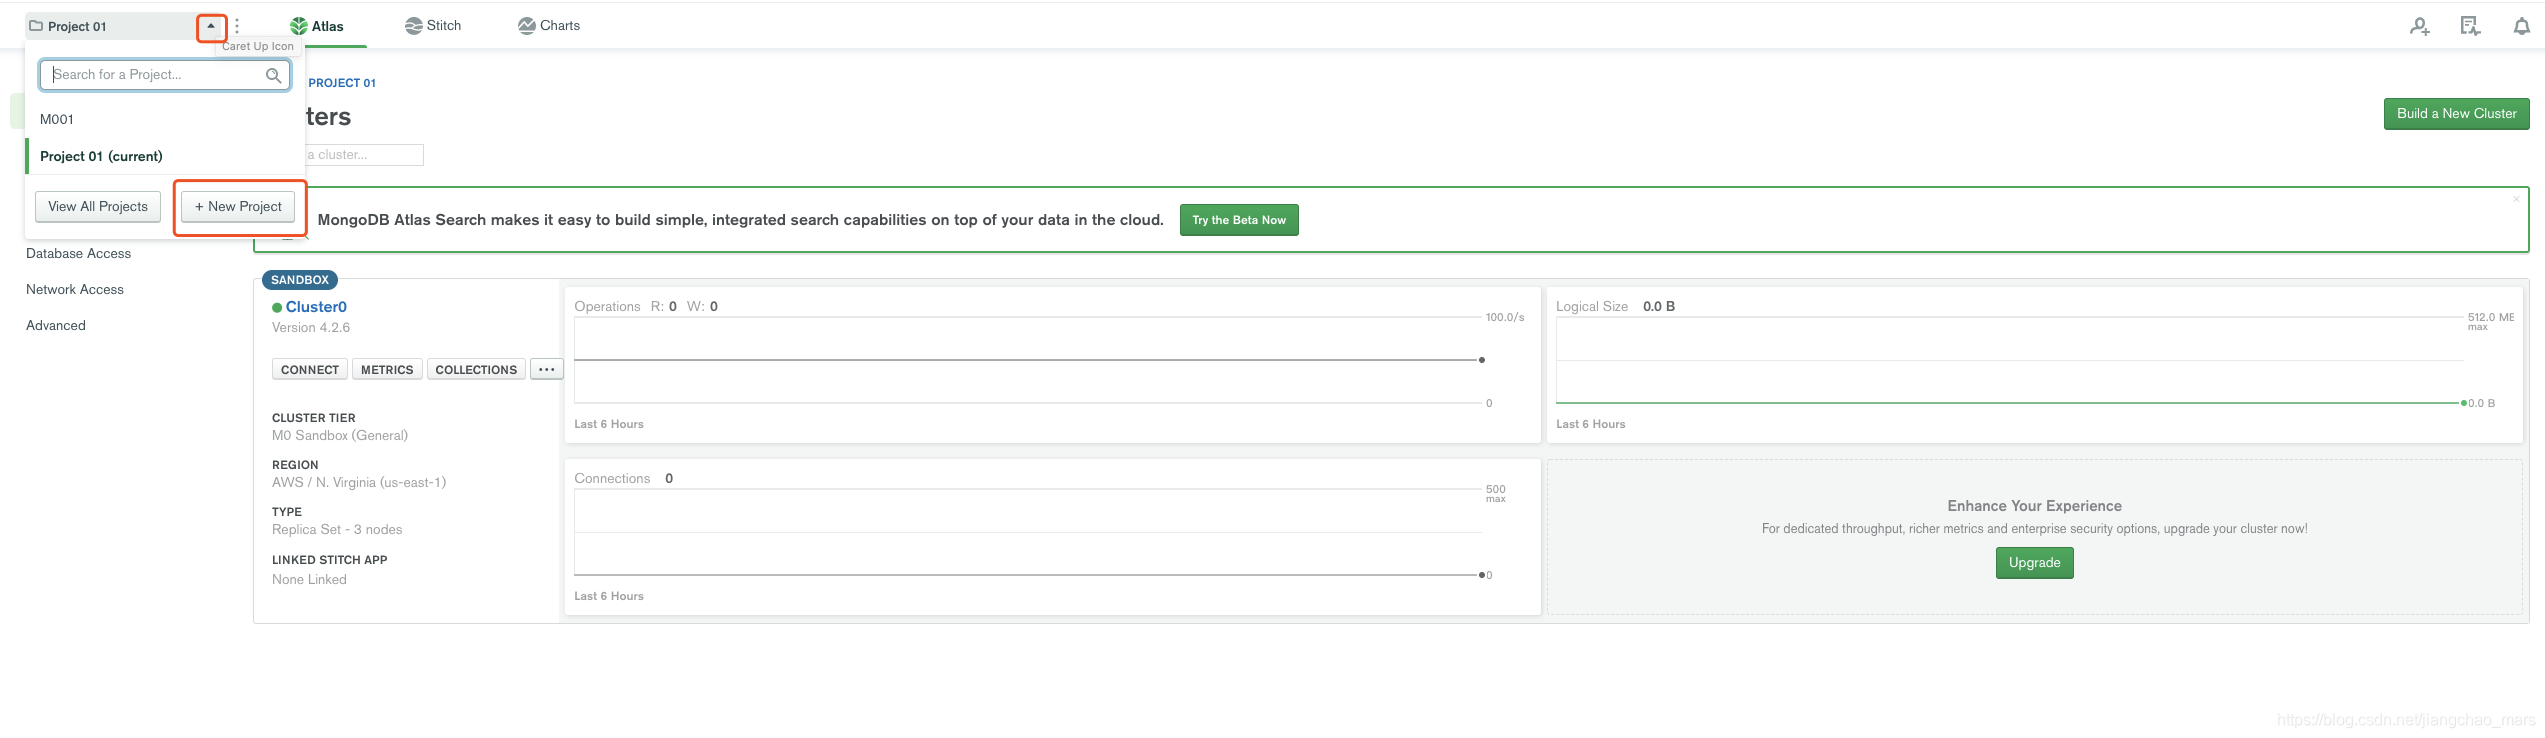Open the activity feed icon
Viewport: 2545px width, 738px height.
pos(2470,26)
